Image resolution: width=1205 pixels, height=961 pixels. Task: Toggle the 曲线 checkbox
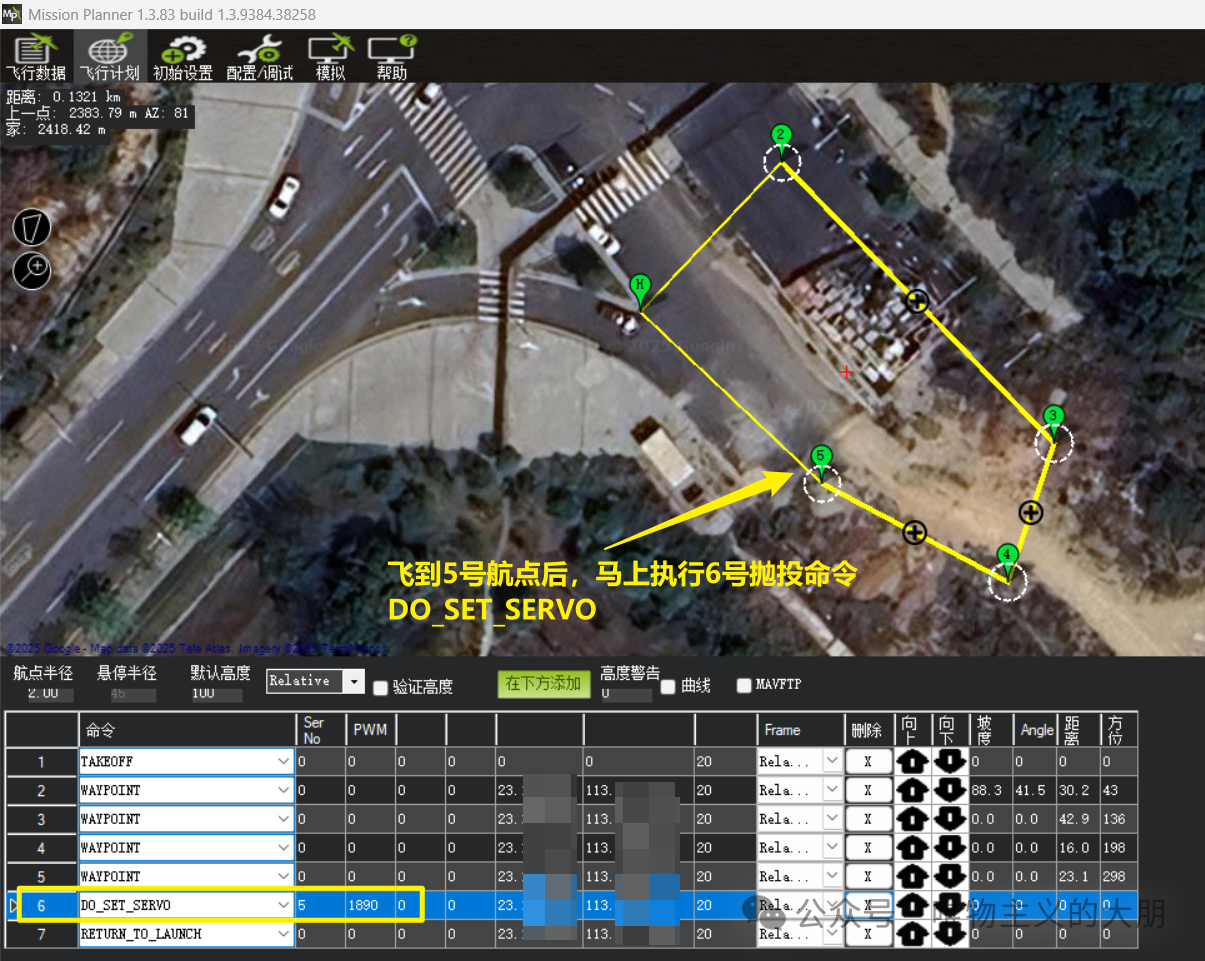tap(668, 686)
